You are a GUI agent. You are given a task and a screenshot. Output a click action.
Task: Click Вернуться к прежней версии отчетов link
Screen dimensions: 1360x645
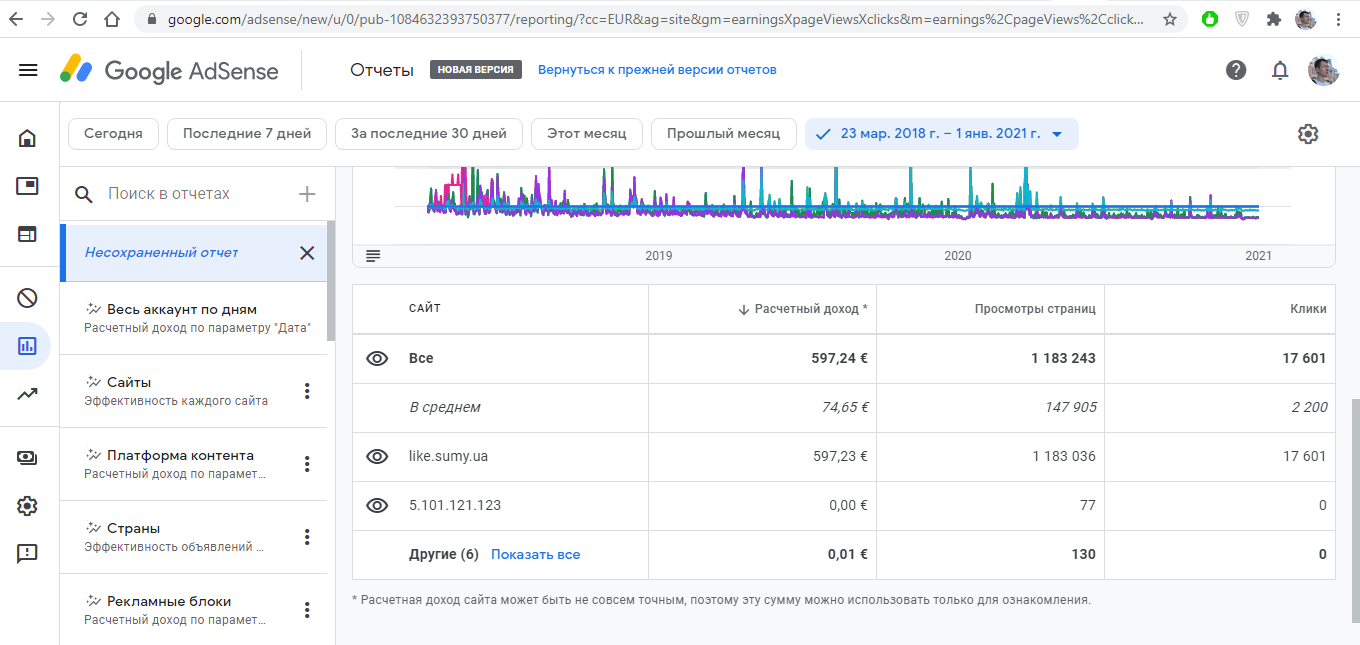[657, 70]
